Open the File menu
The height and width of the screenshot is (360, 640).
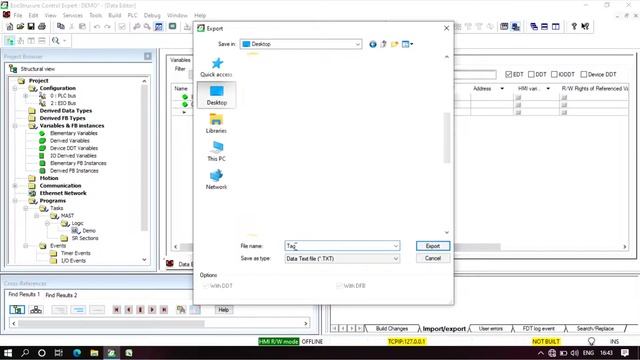click(x=18, y=16)
